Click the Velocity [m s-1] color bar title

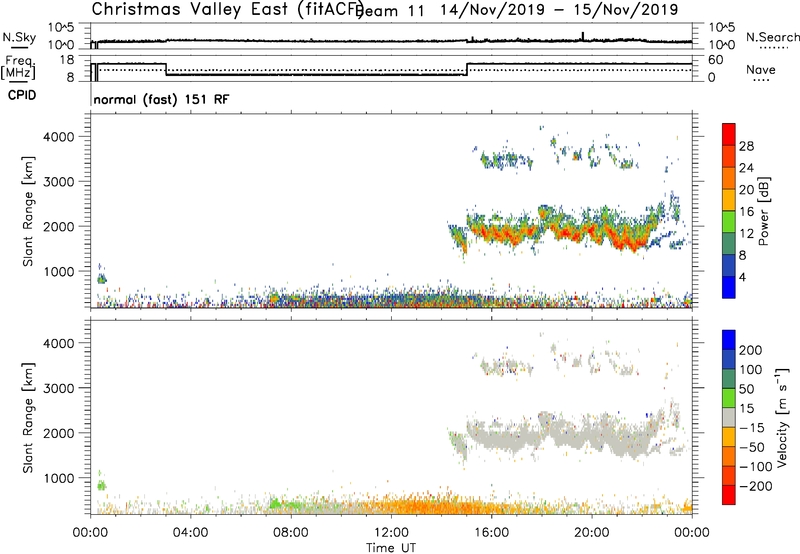click(x=781, y=417)
